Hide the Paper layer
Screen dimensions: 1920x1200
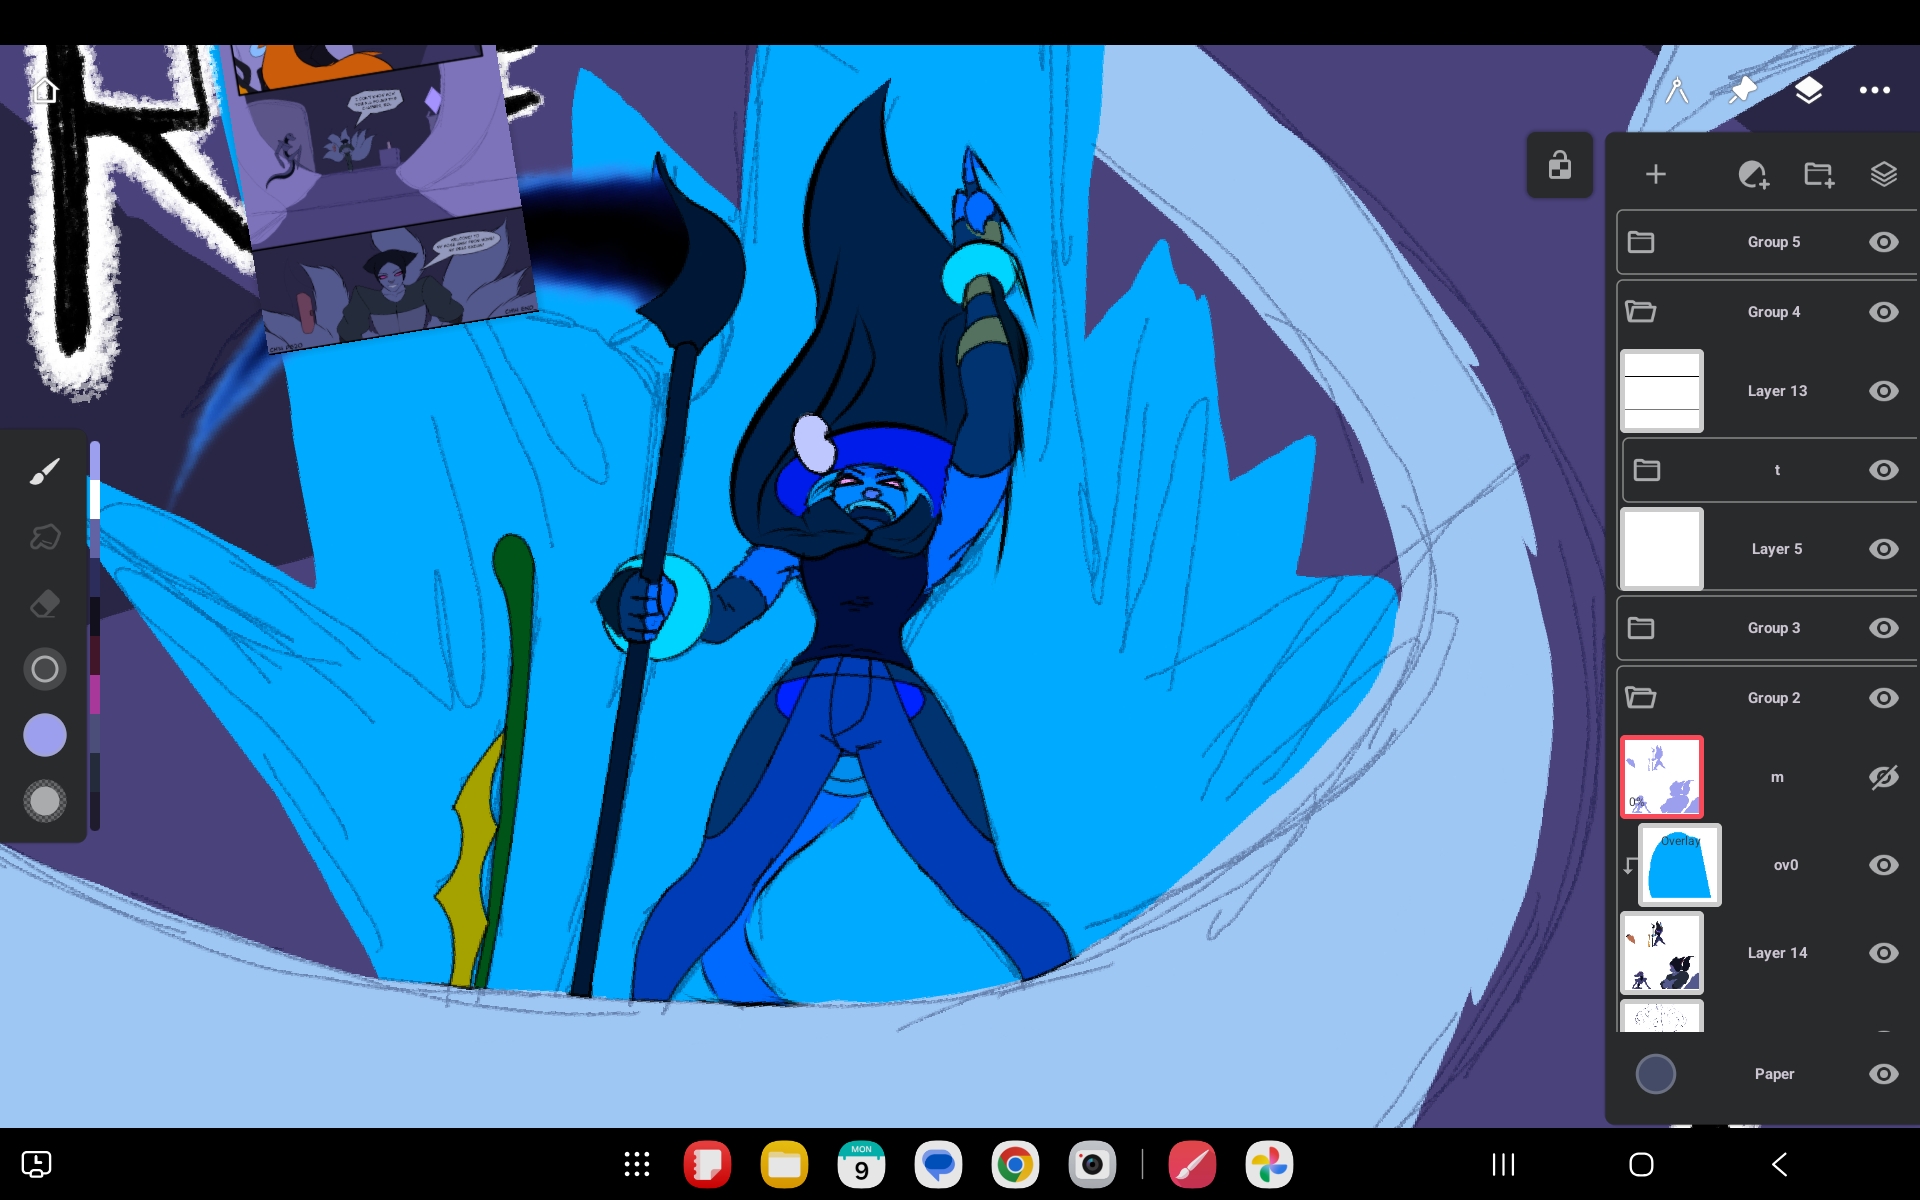[1883, 1074]
